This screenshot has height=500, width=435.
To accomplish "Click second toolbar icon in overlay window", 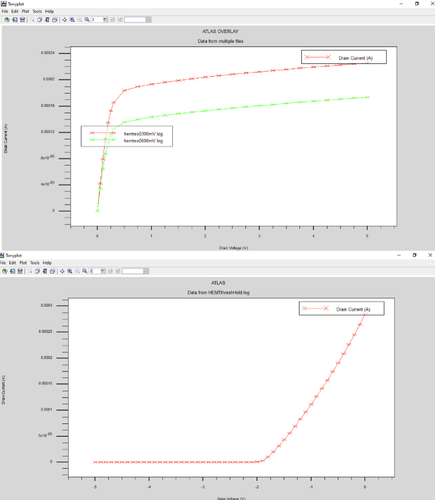I will (x=15, y=20).
